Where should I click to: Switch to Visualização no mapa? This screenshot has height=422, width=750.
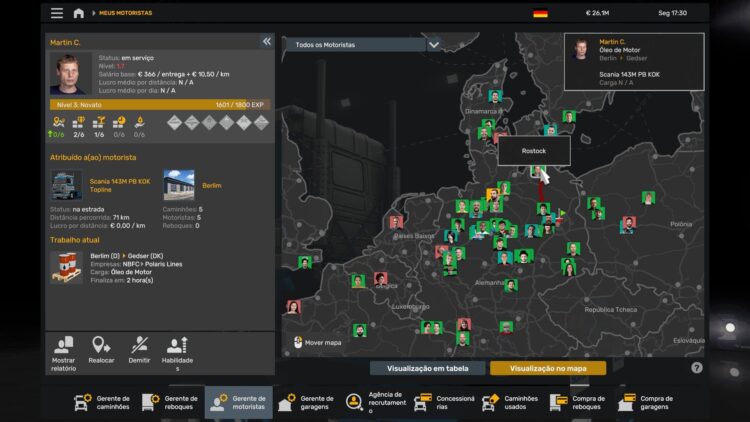click(x=548, y=368)
